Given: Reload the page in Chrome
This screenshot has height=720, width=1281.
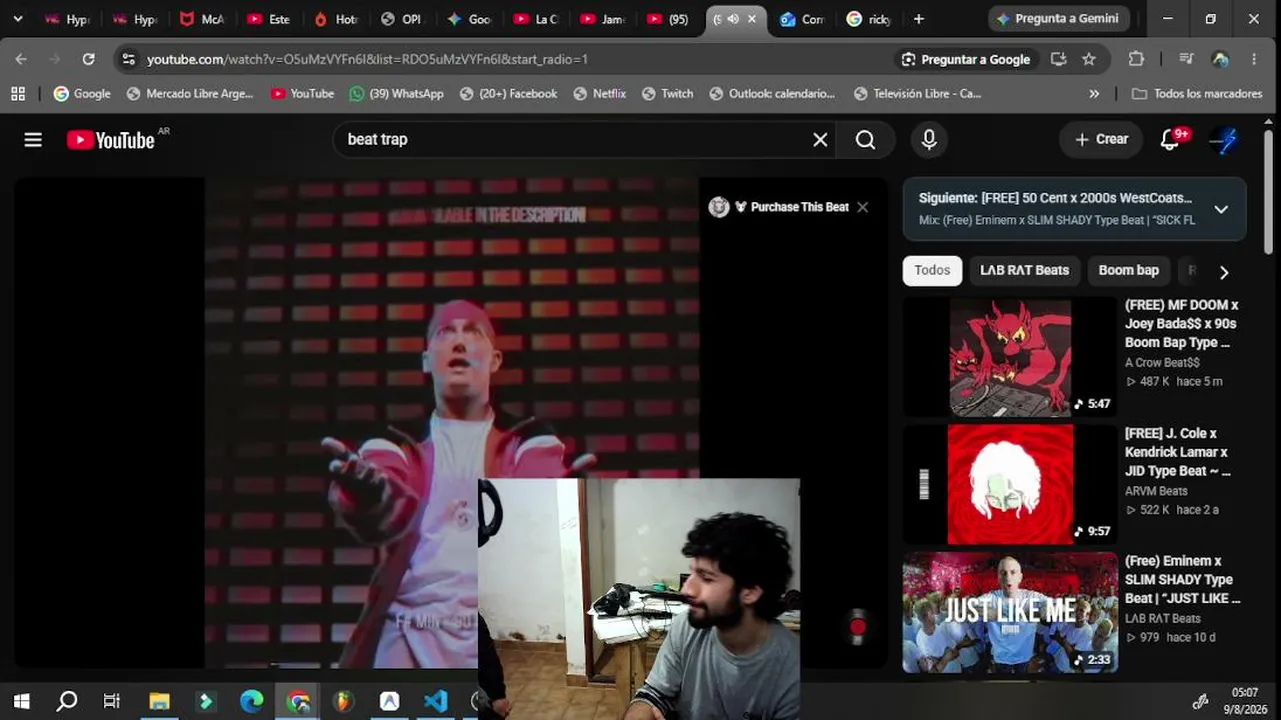Looking at the screenshot, I should (88, 59).
